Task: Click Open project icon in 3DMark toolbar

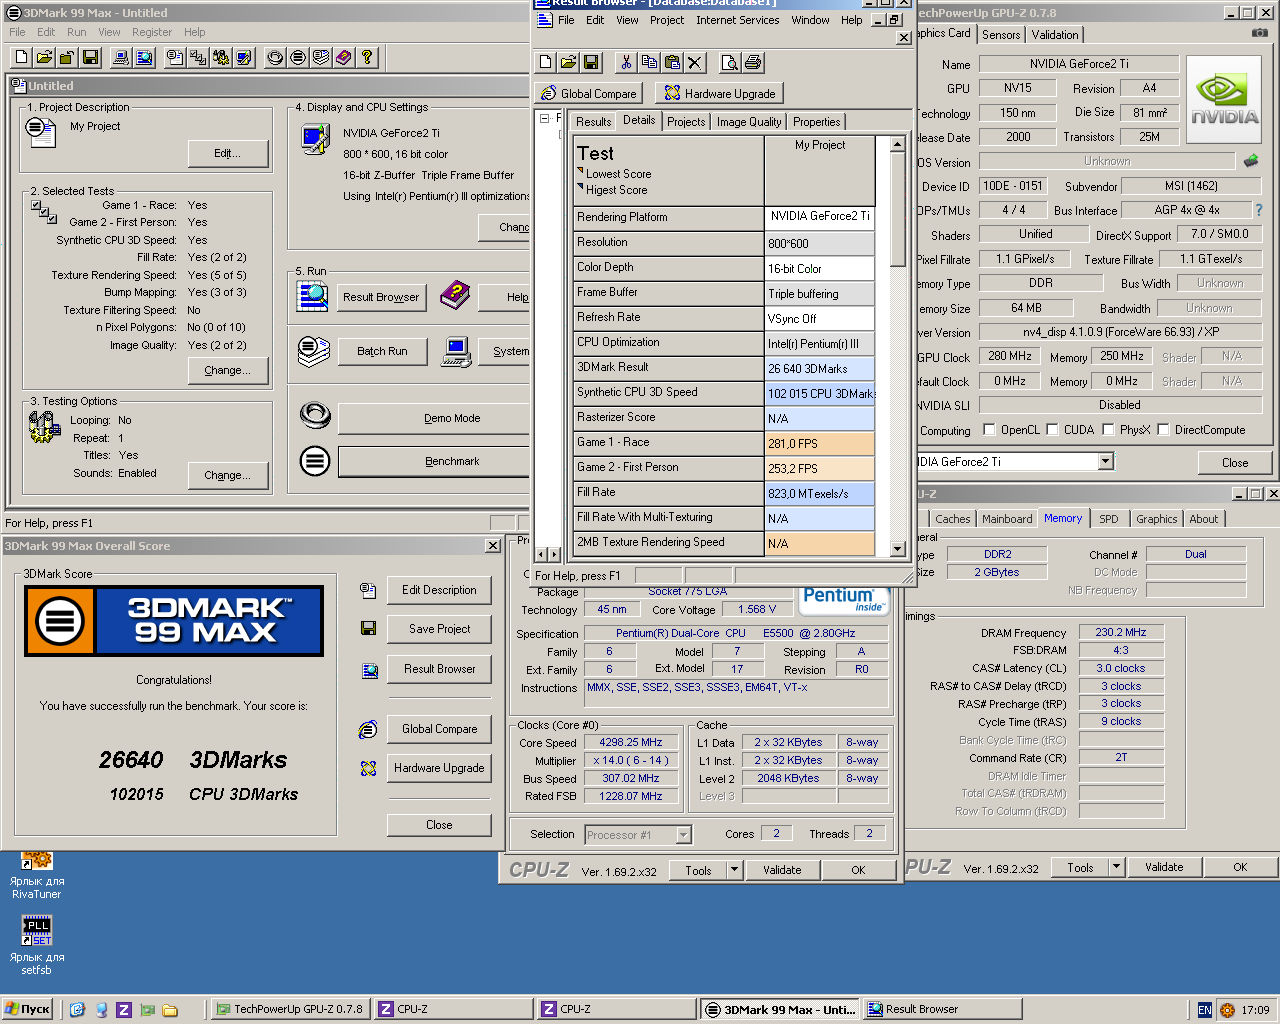Action: 44,57
